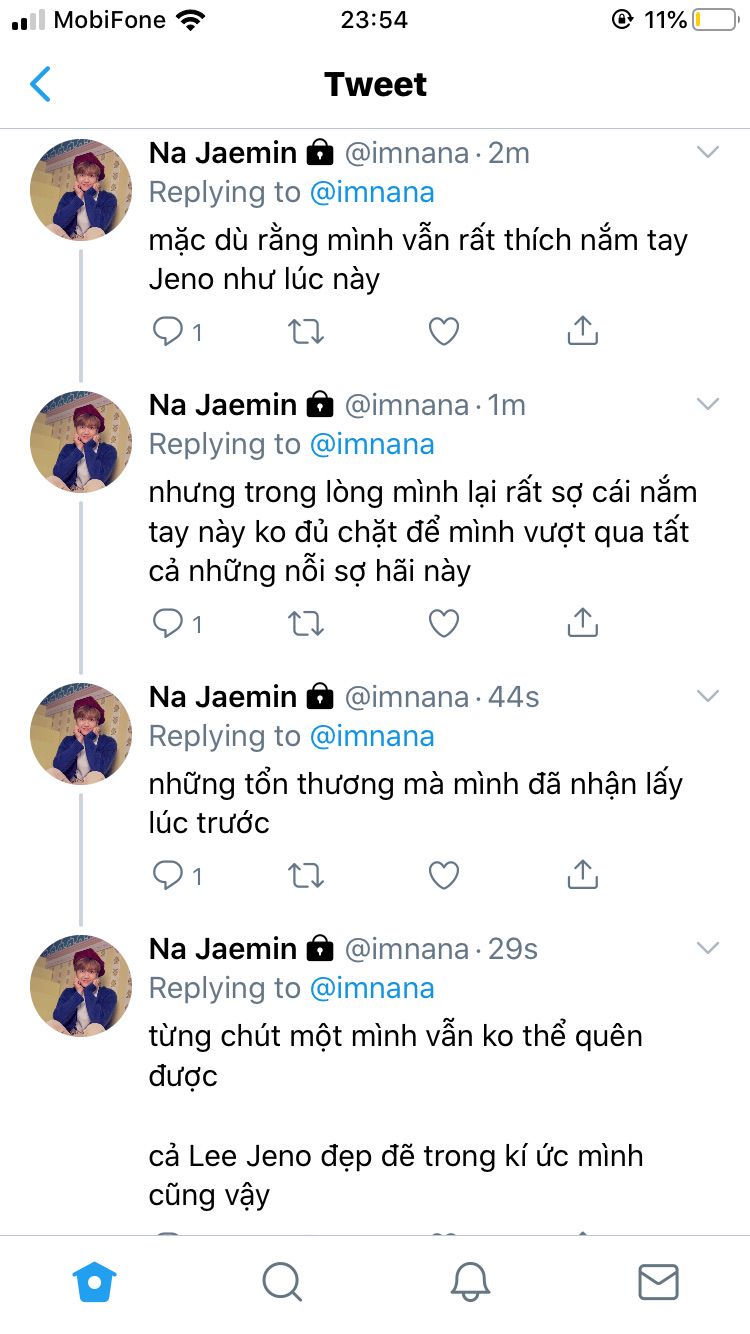The image size is (750, 1334).
Task: Open Na Jaemin's avatar on 1m tweet
Action: point(81,442)
